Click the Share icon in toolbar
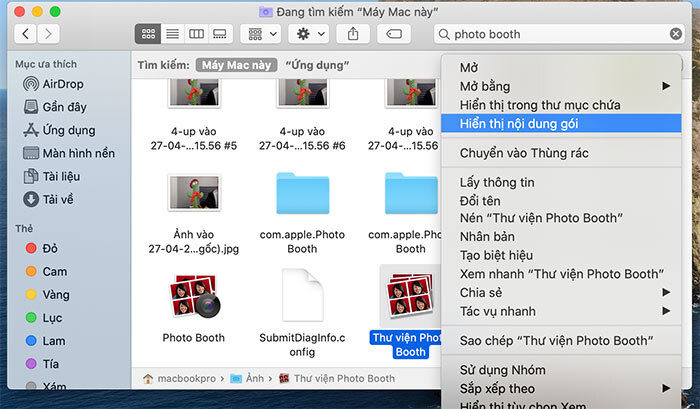Image resolution: width=700 pixels, height=409 pixels. pos(353,34)
